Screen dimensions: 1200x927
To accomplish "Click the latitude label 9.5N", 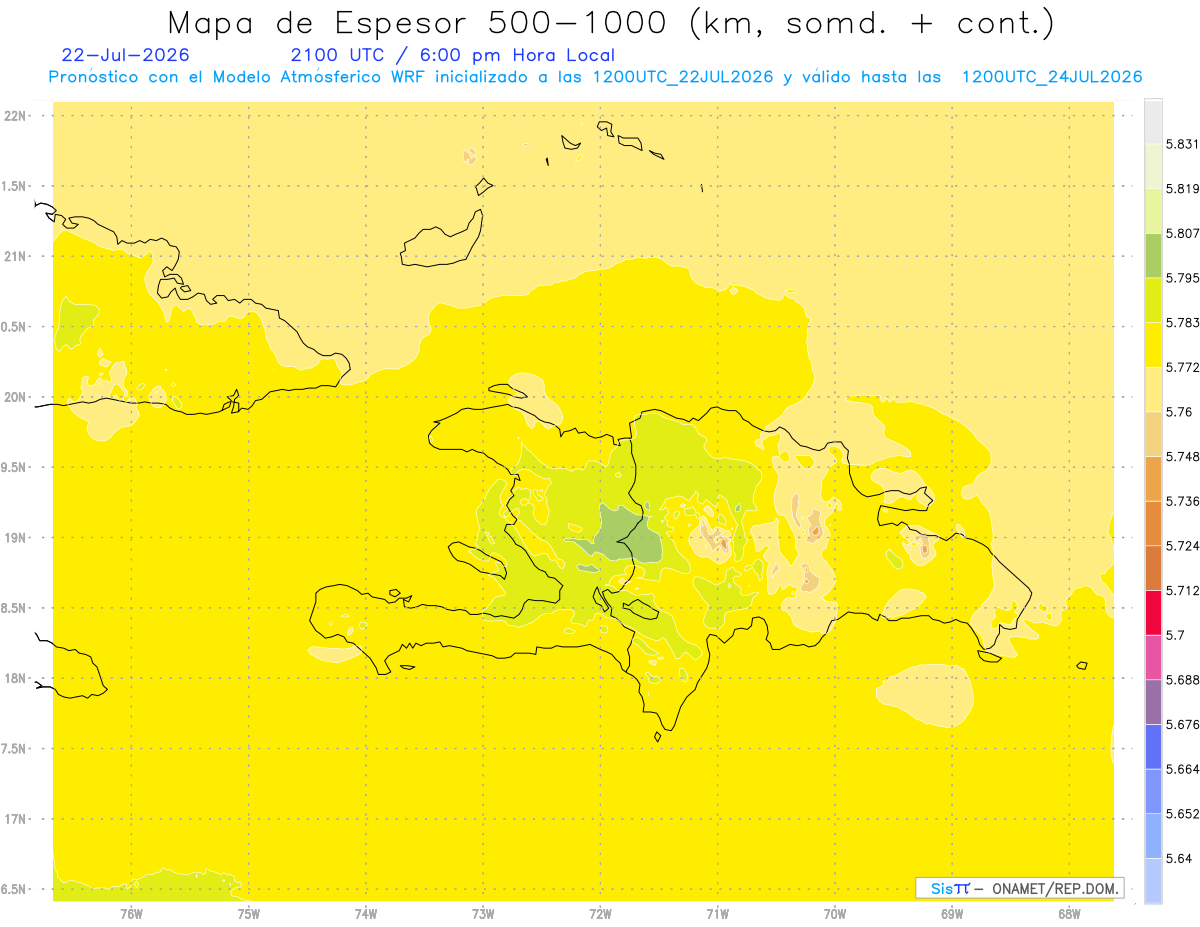I will point(15,467).
